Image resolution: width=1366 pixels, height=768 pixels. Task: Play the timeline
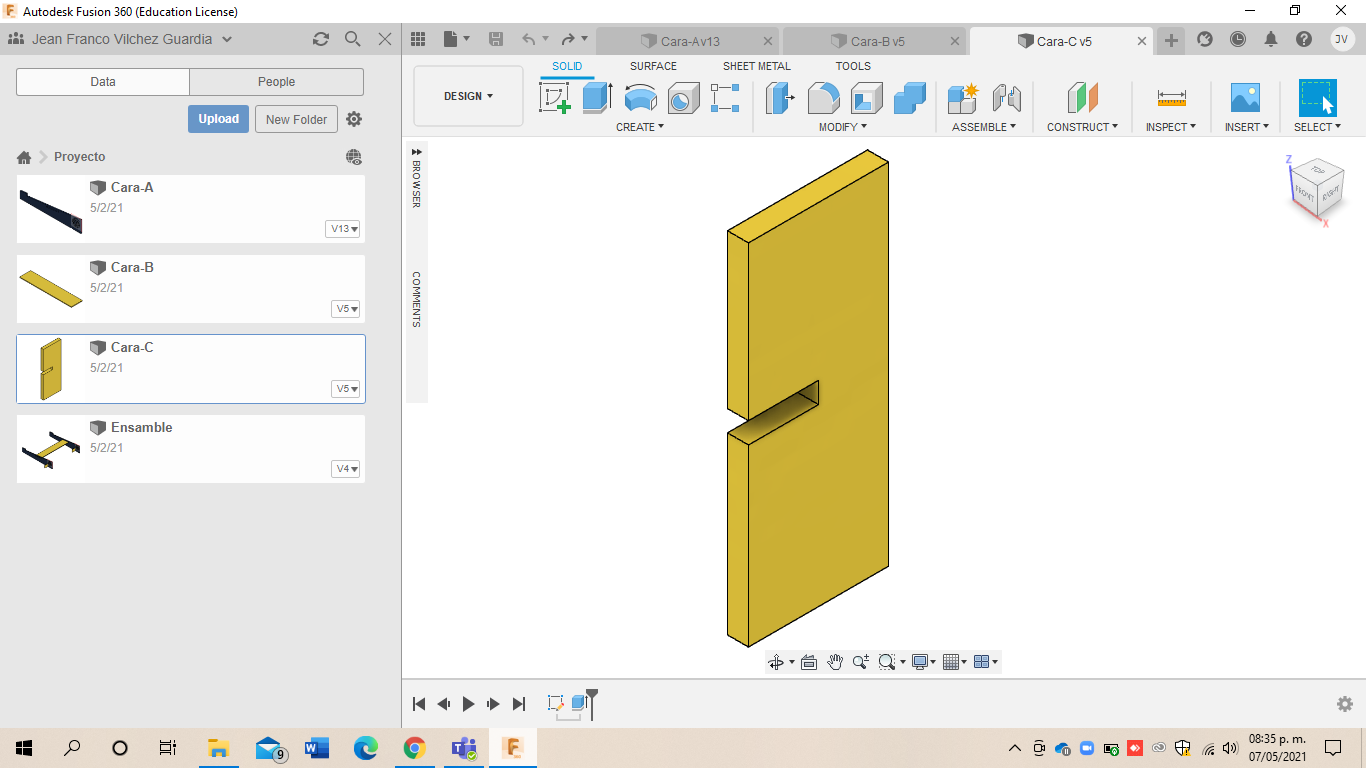tap(468, 704)
